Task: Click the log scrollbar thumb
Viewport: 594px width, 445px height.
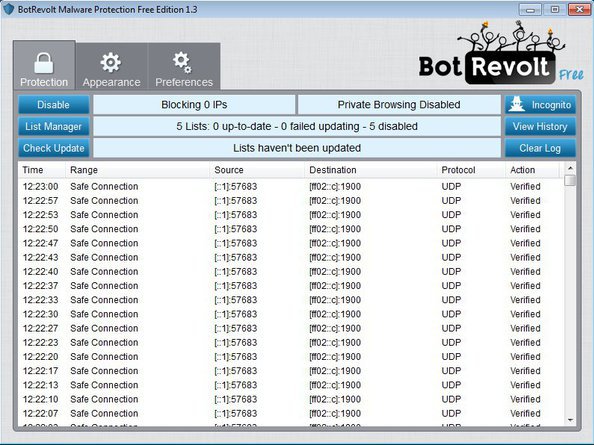Action: tap(570, 180)
